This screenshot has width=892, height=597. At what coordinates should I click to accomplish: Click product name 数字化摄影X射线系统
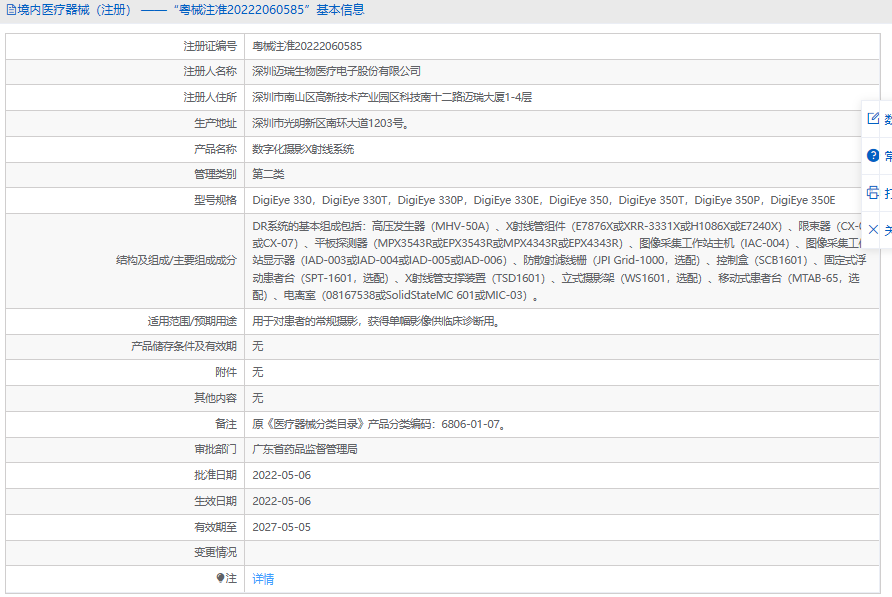(303, 149)
